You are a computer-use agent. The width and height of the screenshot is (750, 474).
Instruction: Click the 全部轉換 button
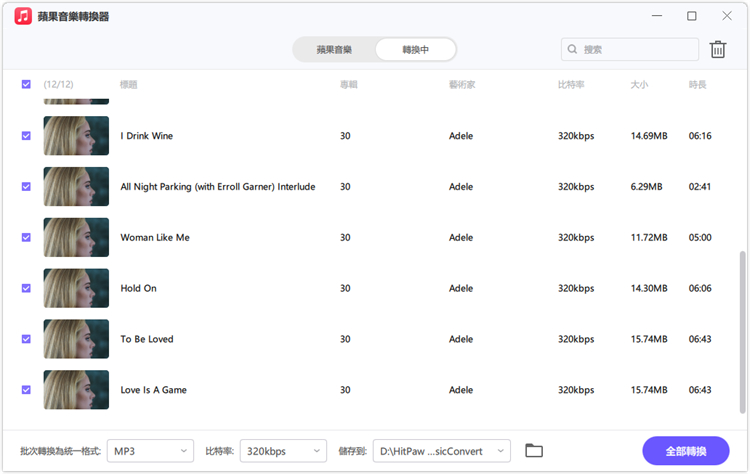(685, 451)
